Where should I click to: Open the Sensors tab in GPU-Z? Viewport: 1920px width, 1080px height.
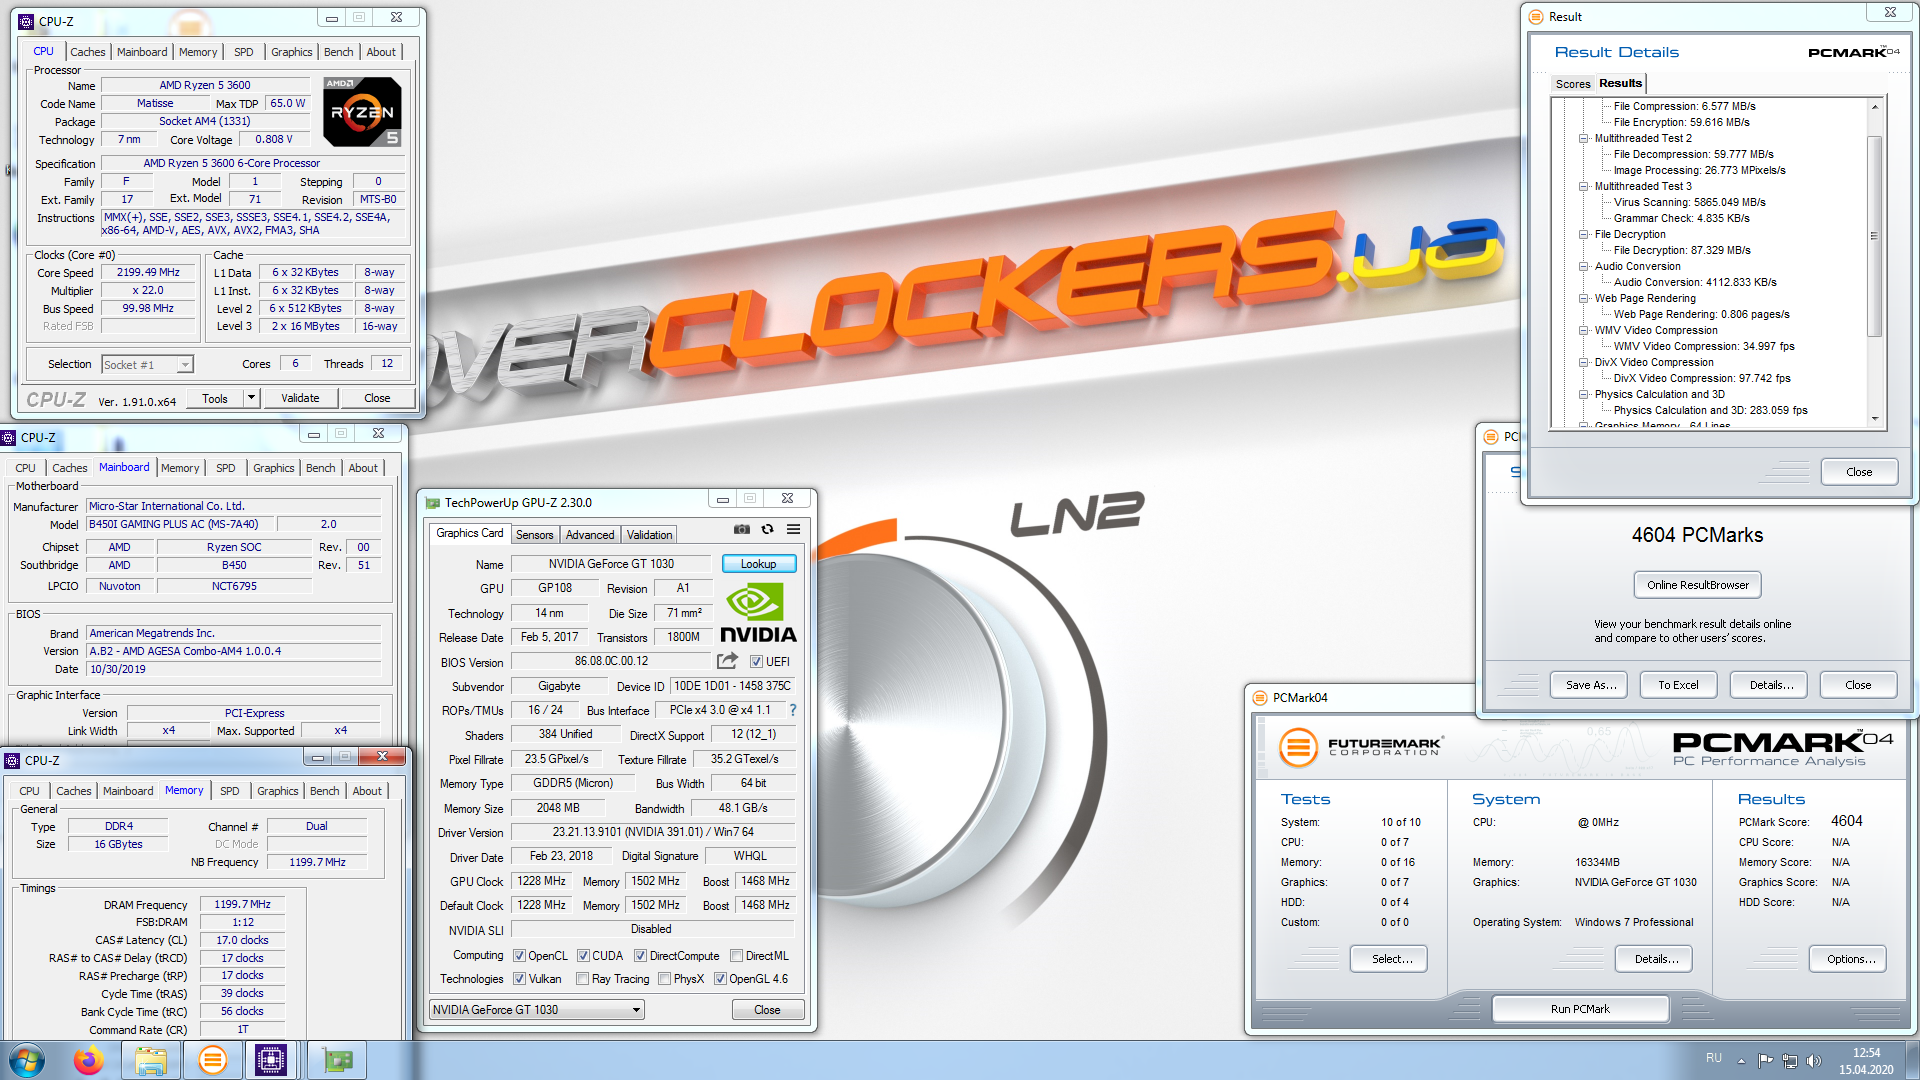pos(534,535)
